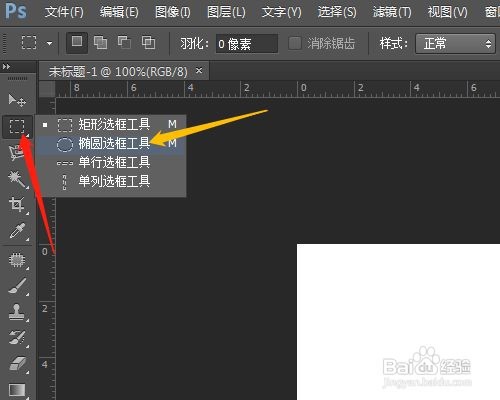Viewport: 500px width, 400px height.
Task: Choose New selection mode button
Action: pos(77,43)
